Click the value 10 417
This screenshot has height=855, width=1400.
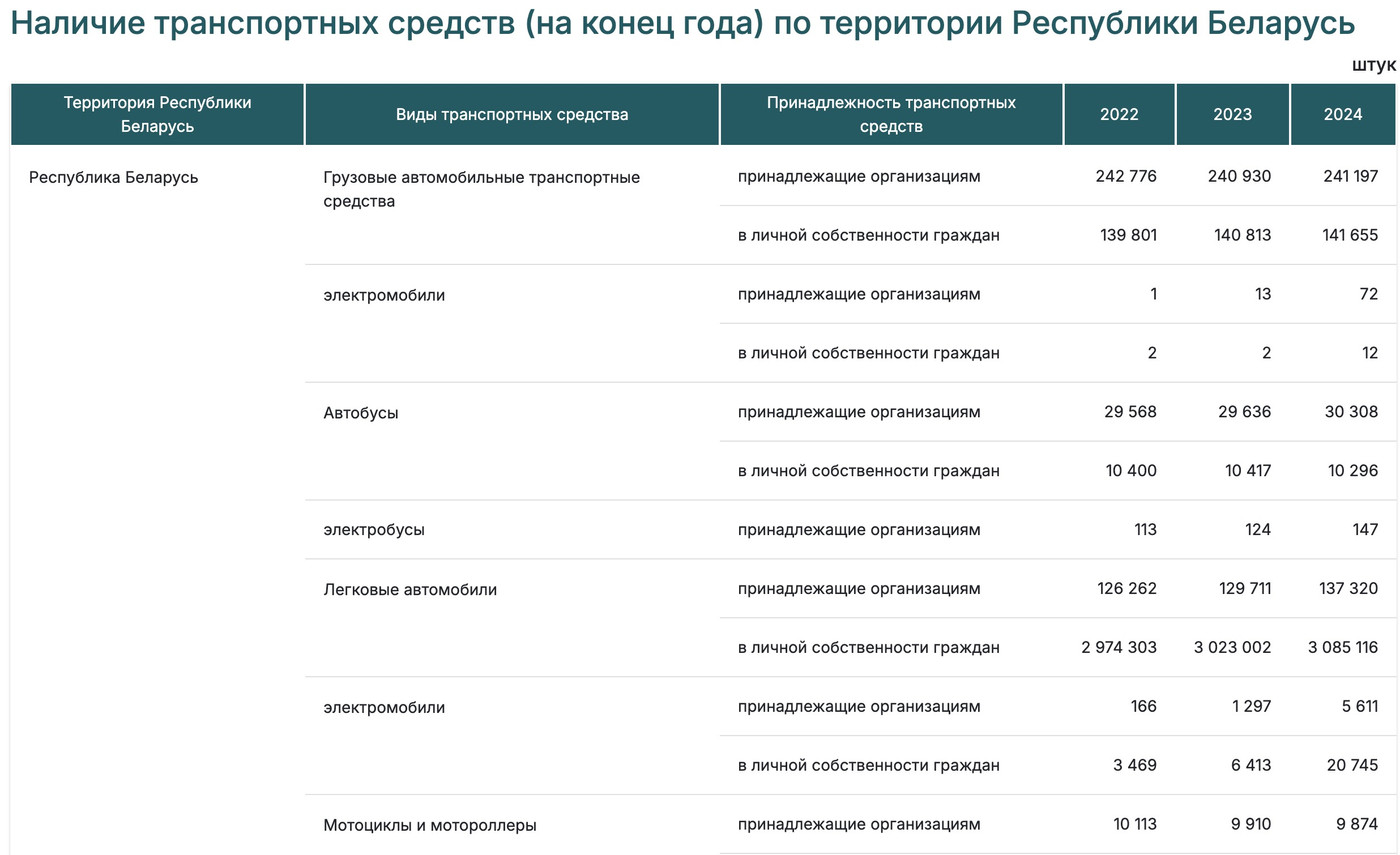tap(1248, 471)
